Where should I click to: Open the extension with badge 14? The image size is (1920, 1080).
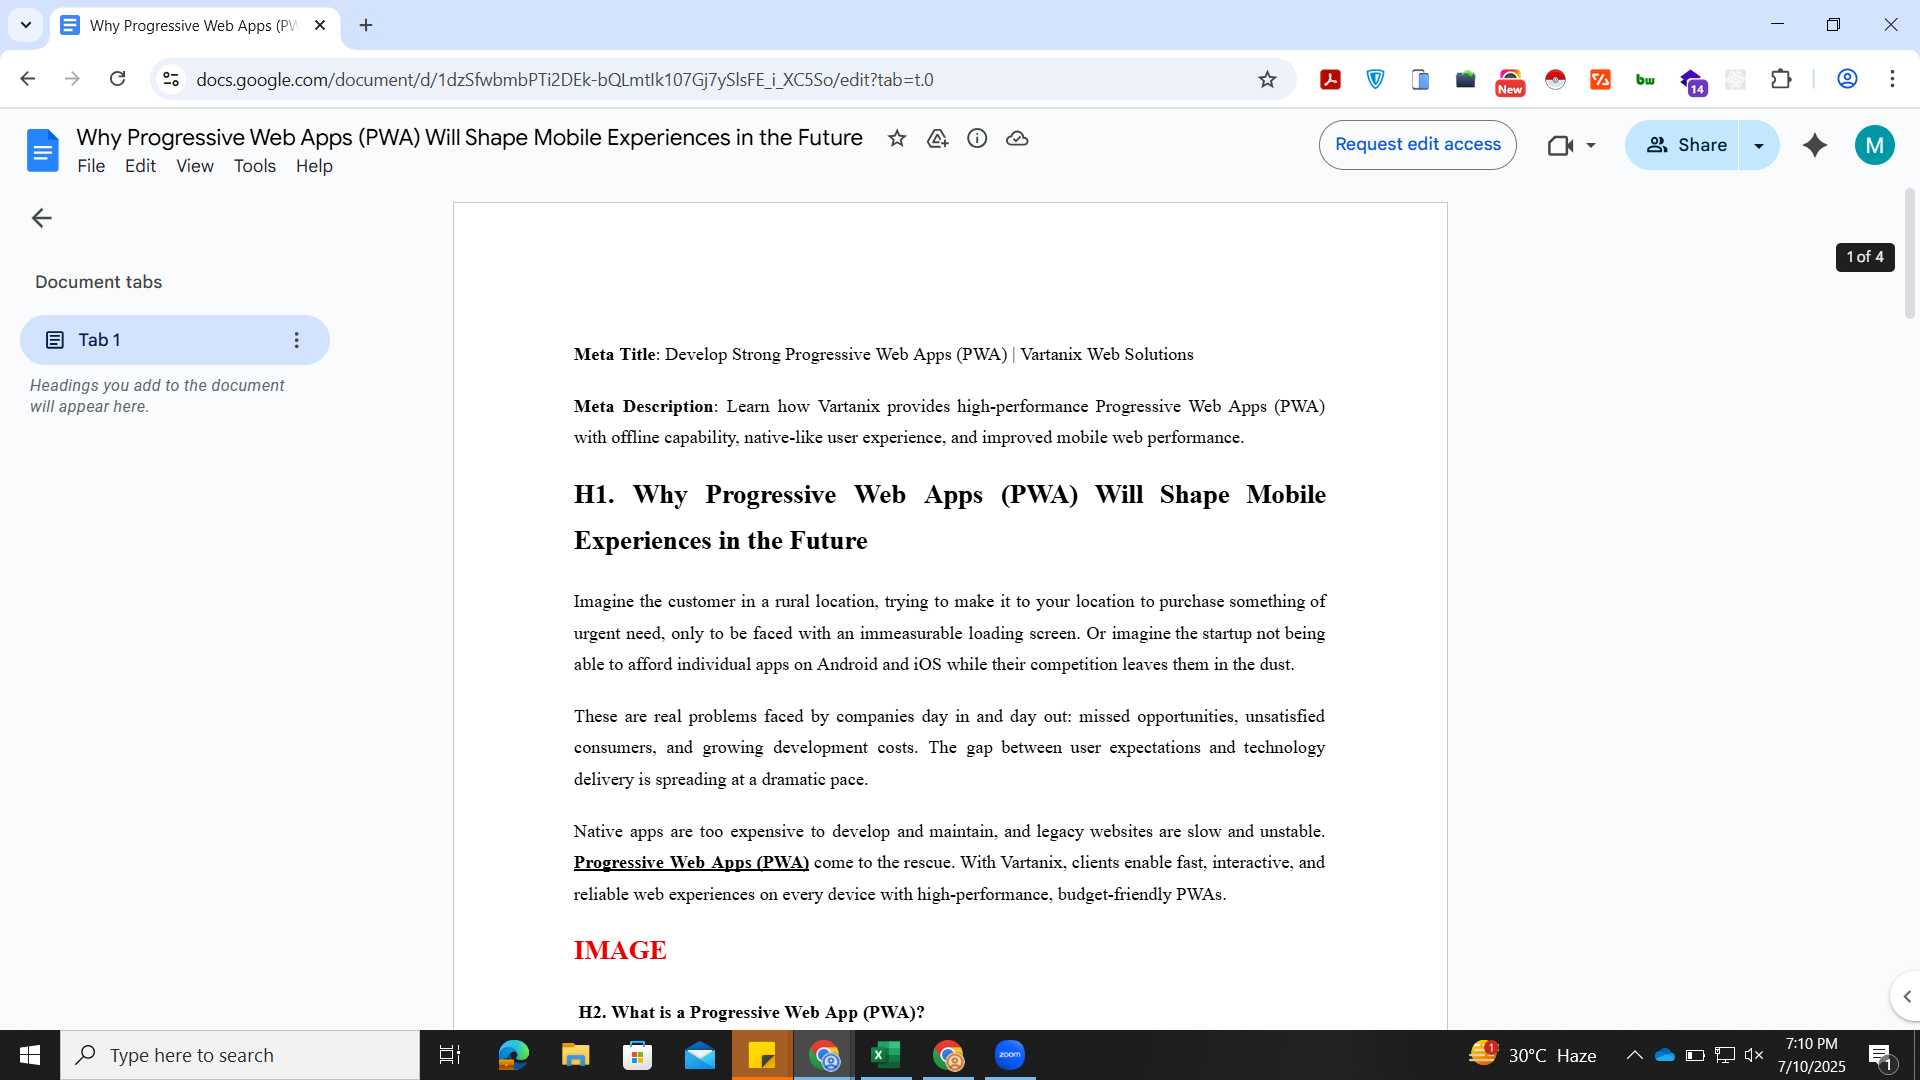[1692, 82]
